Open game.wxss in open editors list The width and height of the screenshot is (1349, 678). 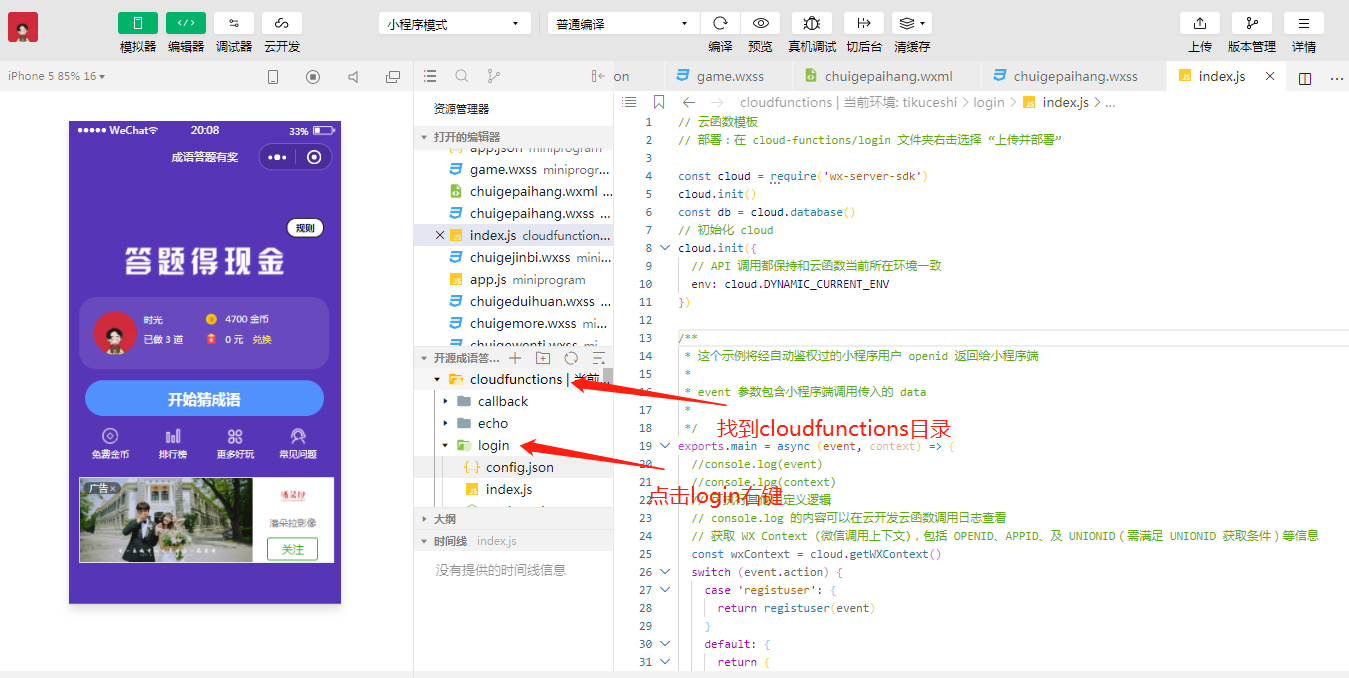pos(514,169)
